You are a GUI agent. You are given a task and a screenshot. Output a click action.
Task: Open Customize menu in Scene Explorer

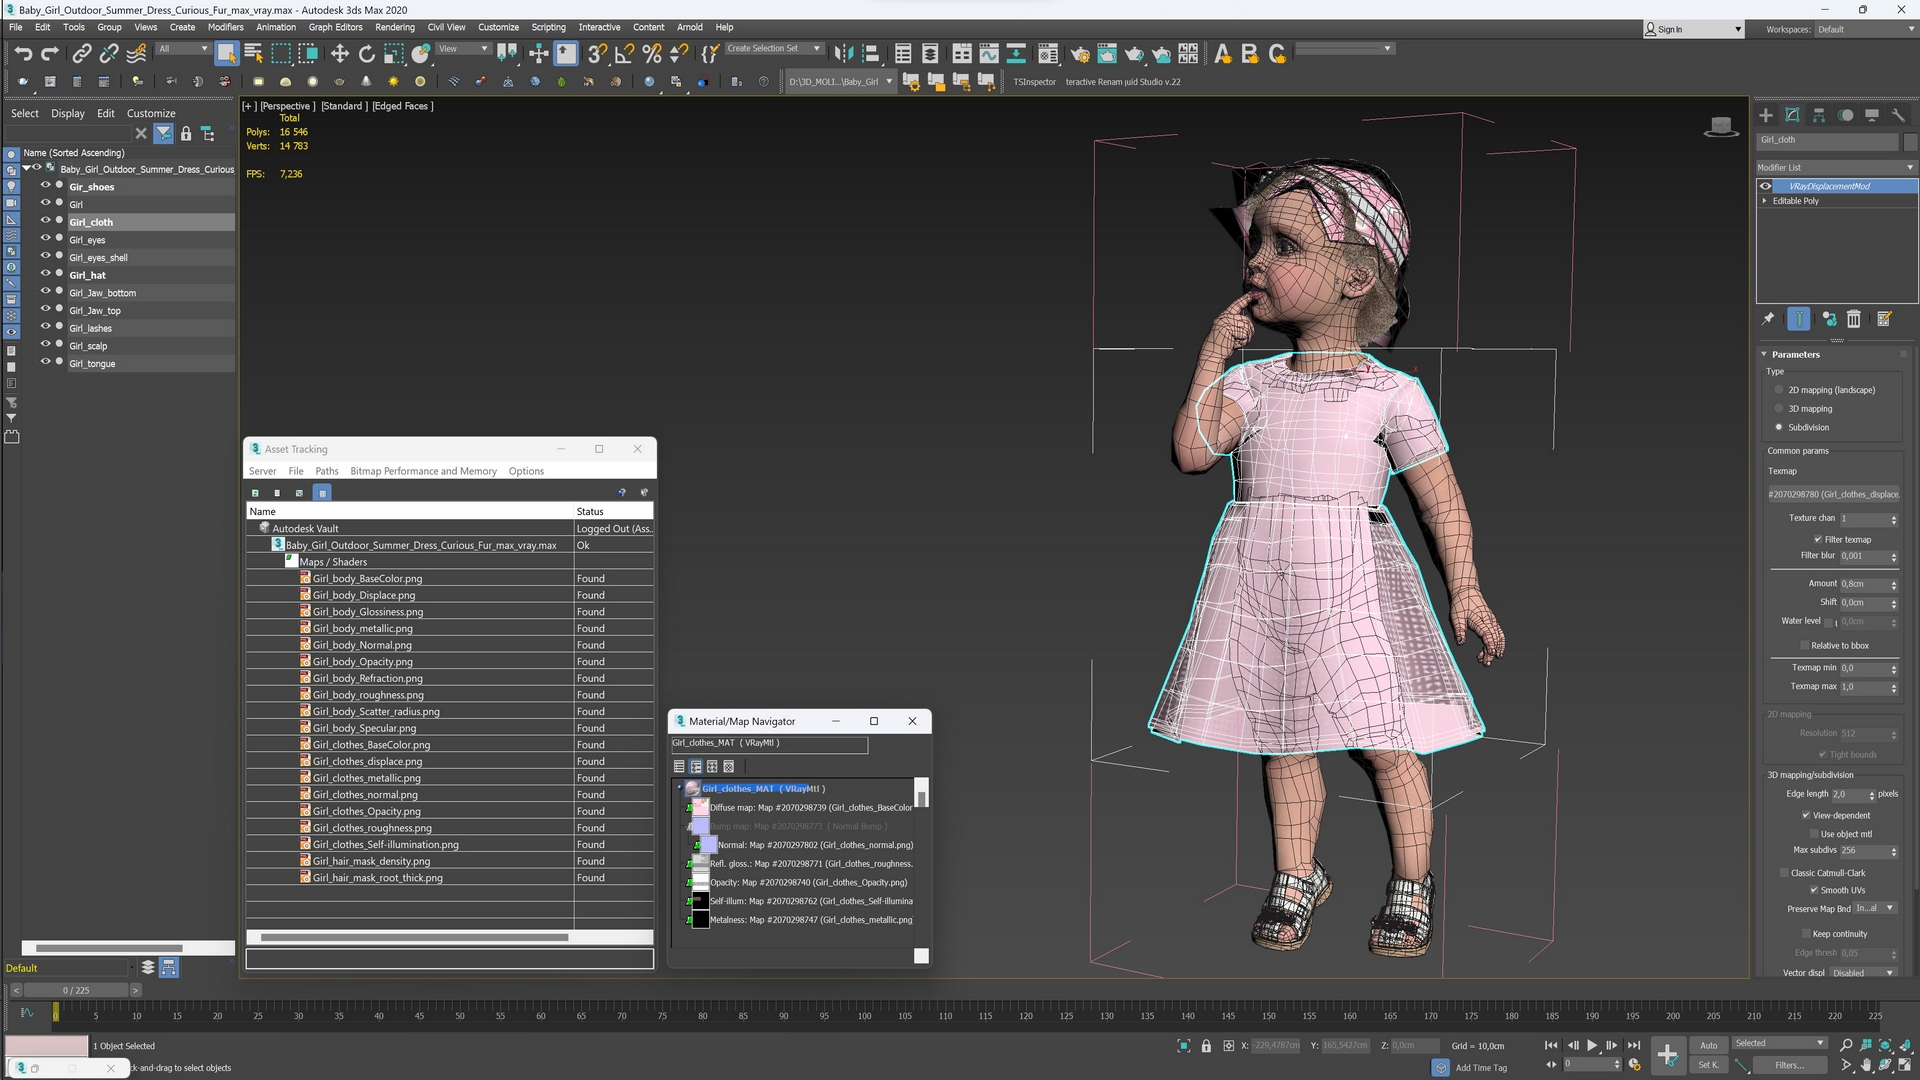tap(151, 113)
